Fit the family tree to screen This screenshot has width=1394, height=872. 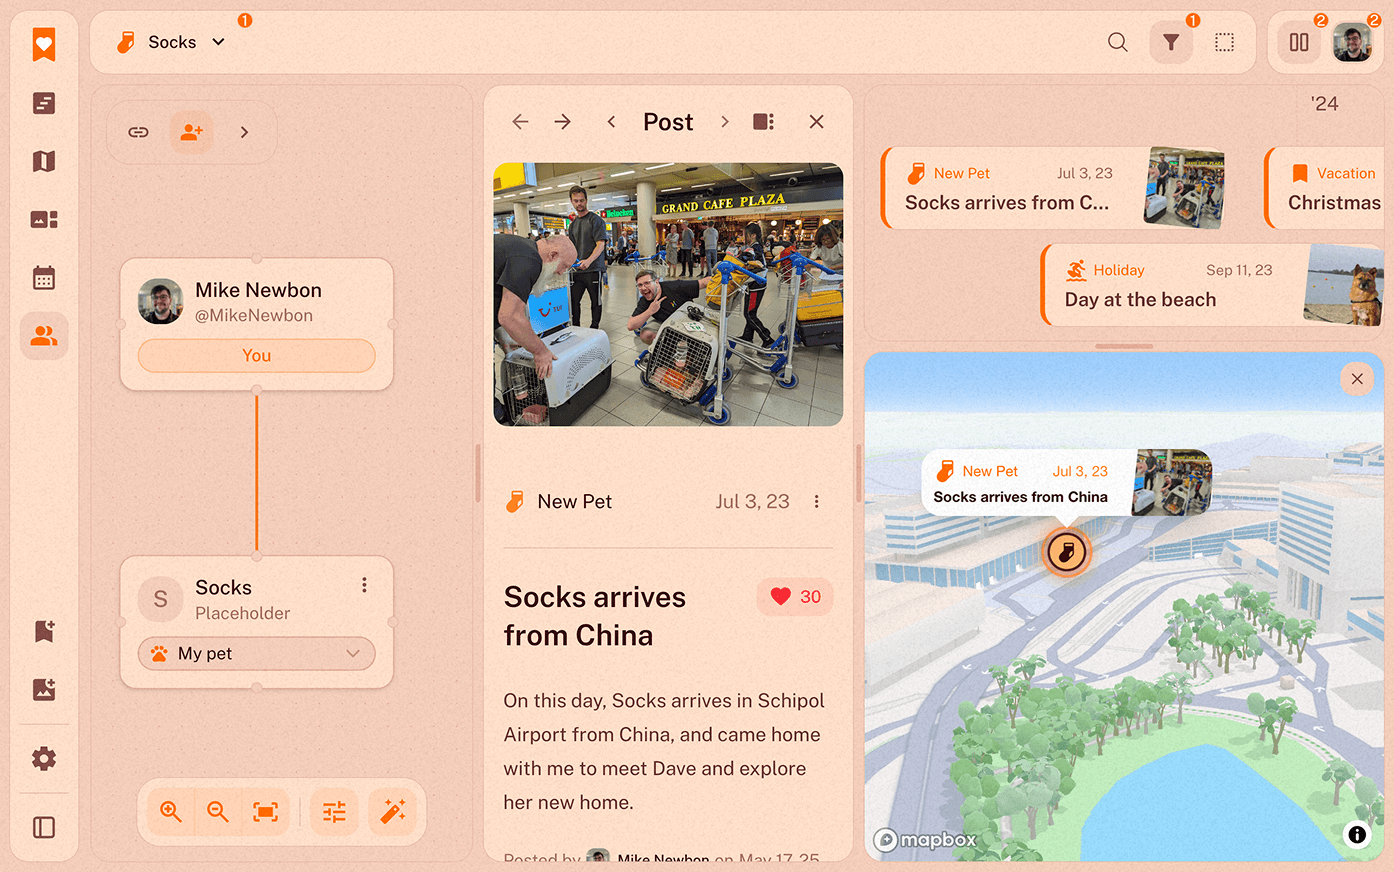point(266,811)
